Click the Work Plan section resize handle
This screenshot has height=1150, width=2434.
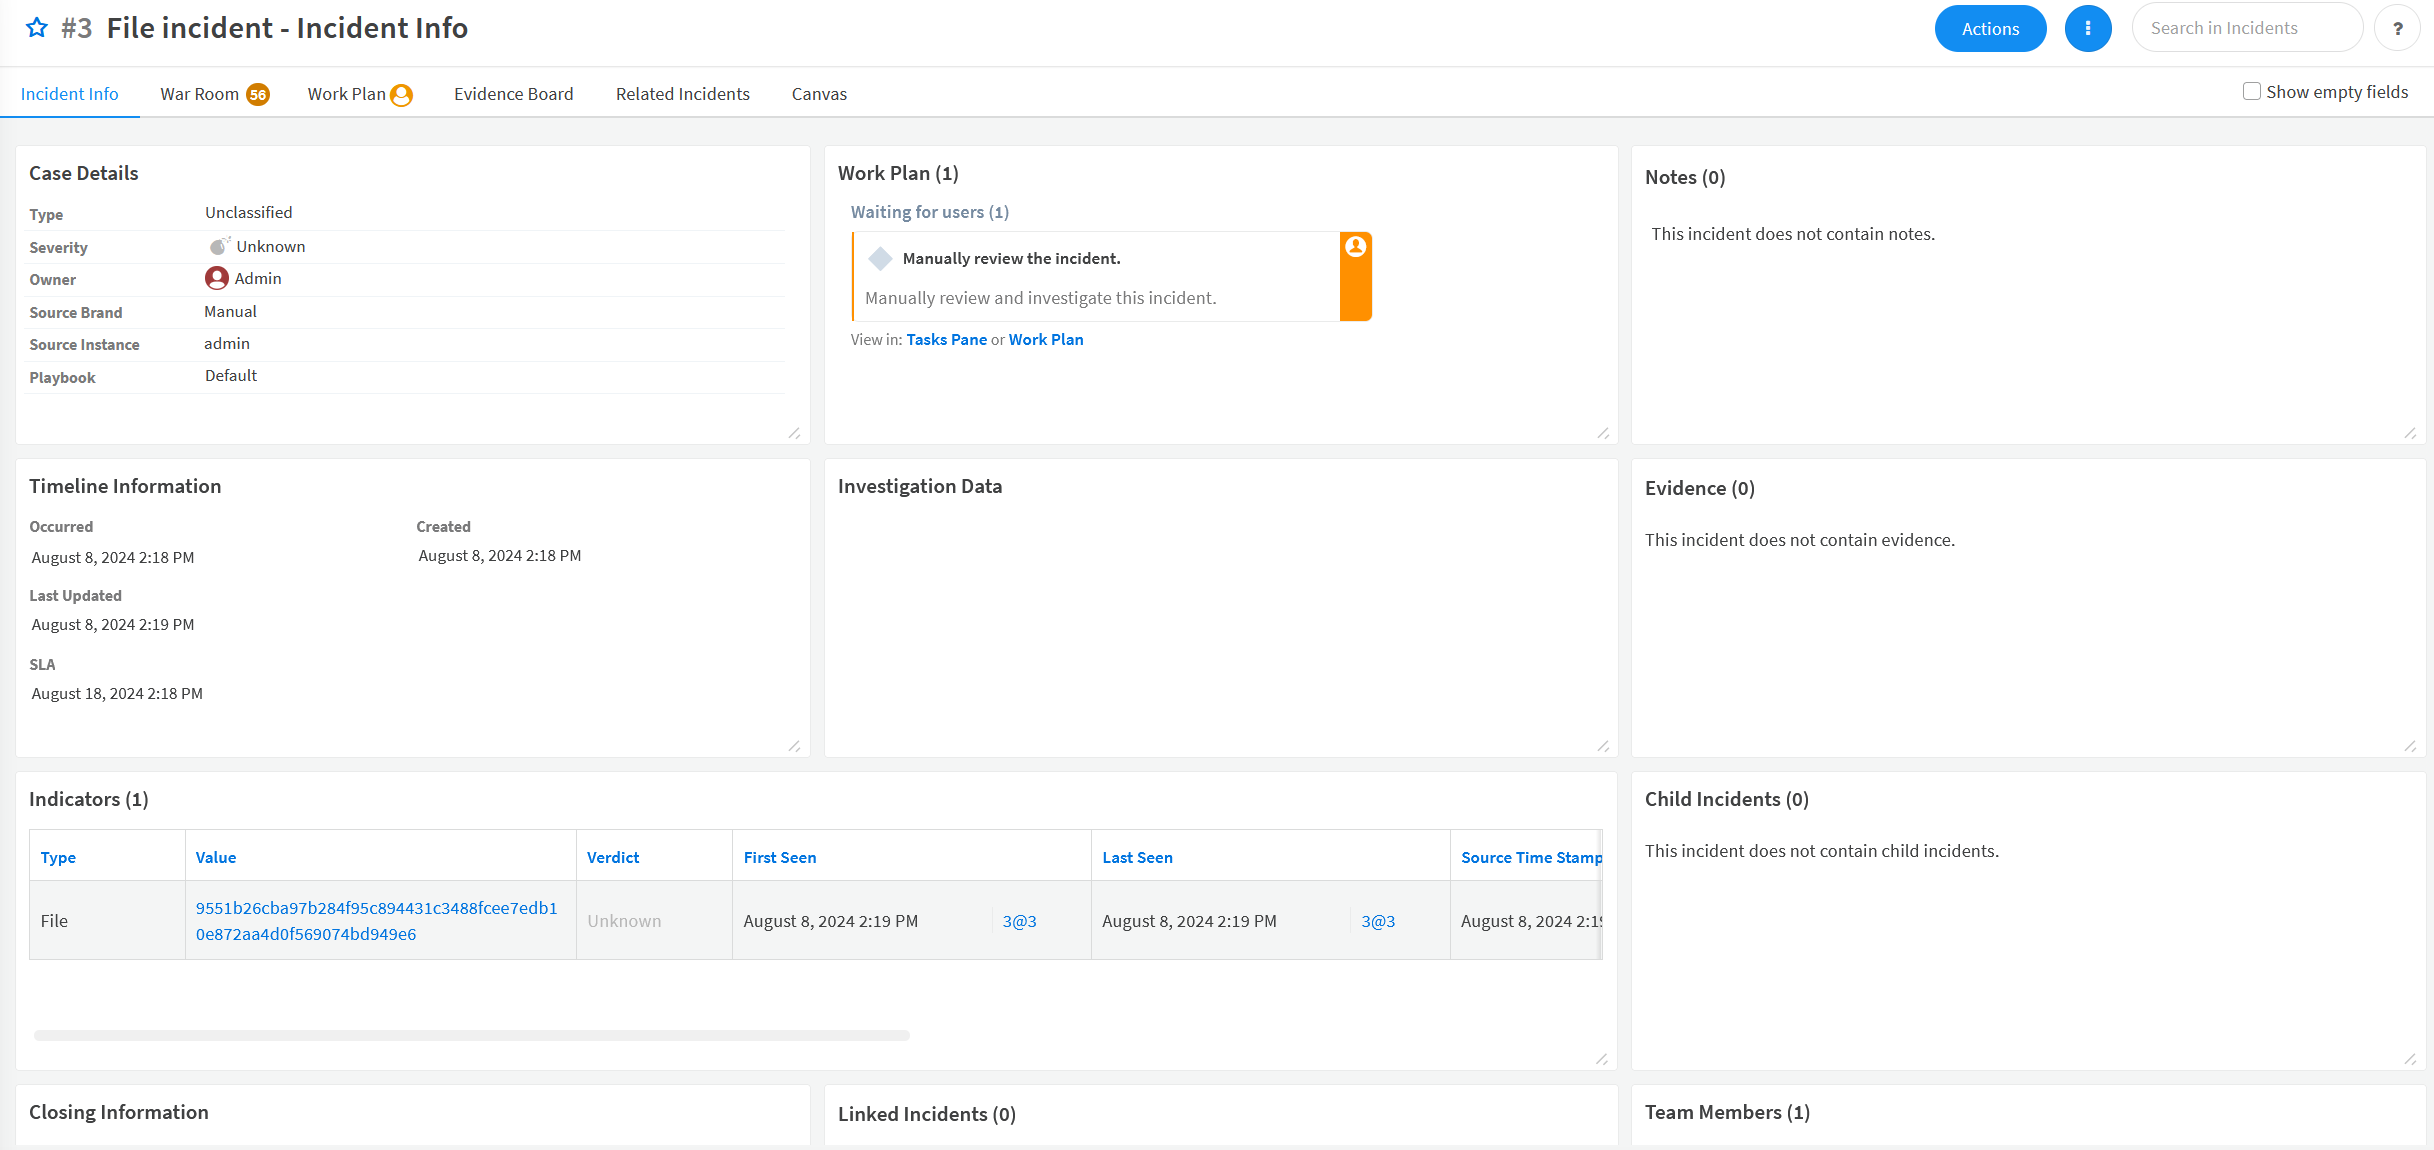tap(1603, 433)
